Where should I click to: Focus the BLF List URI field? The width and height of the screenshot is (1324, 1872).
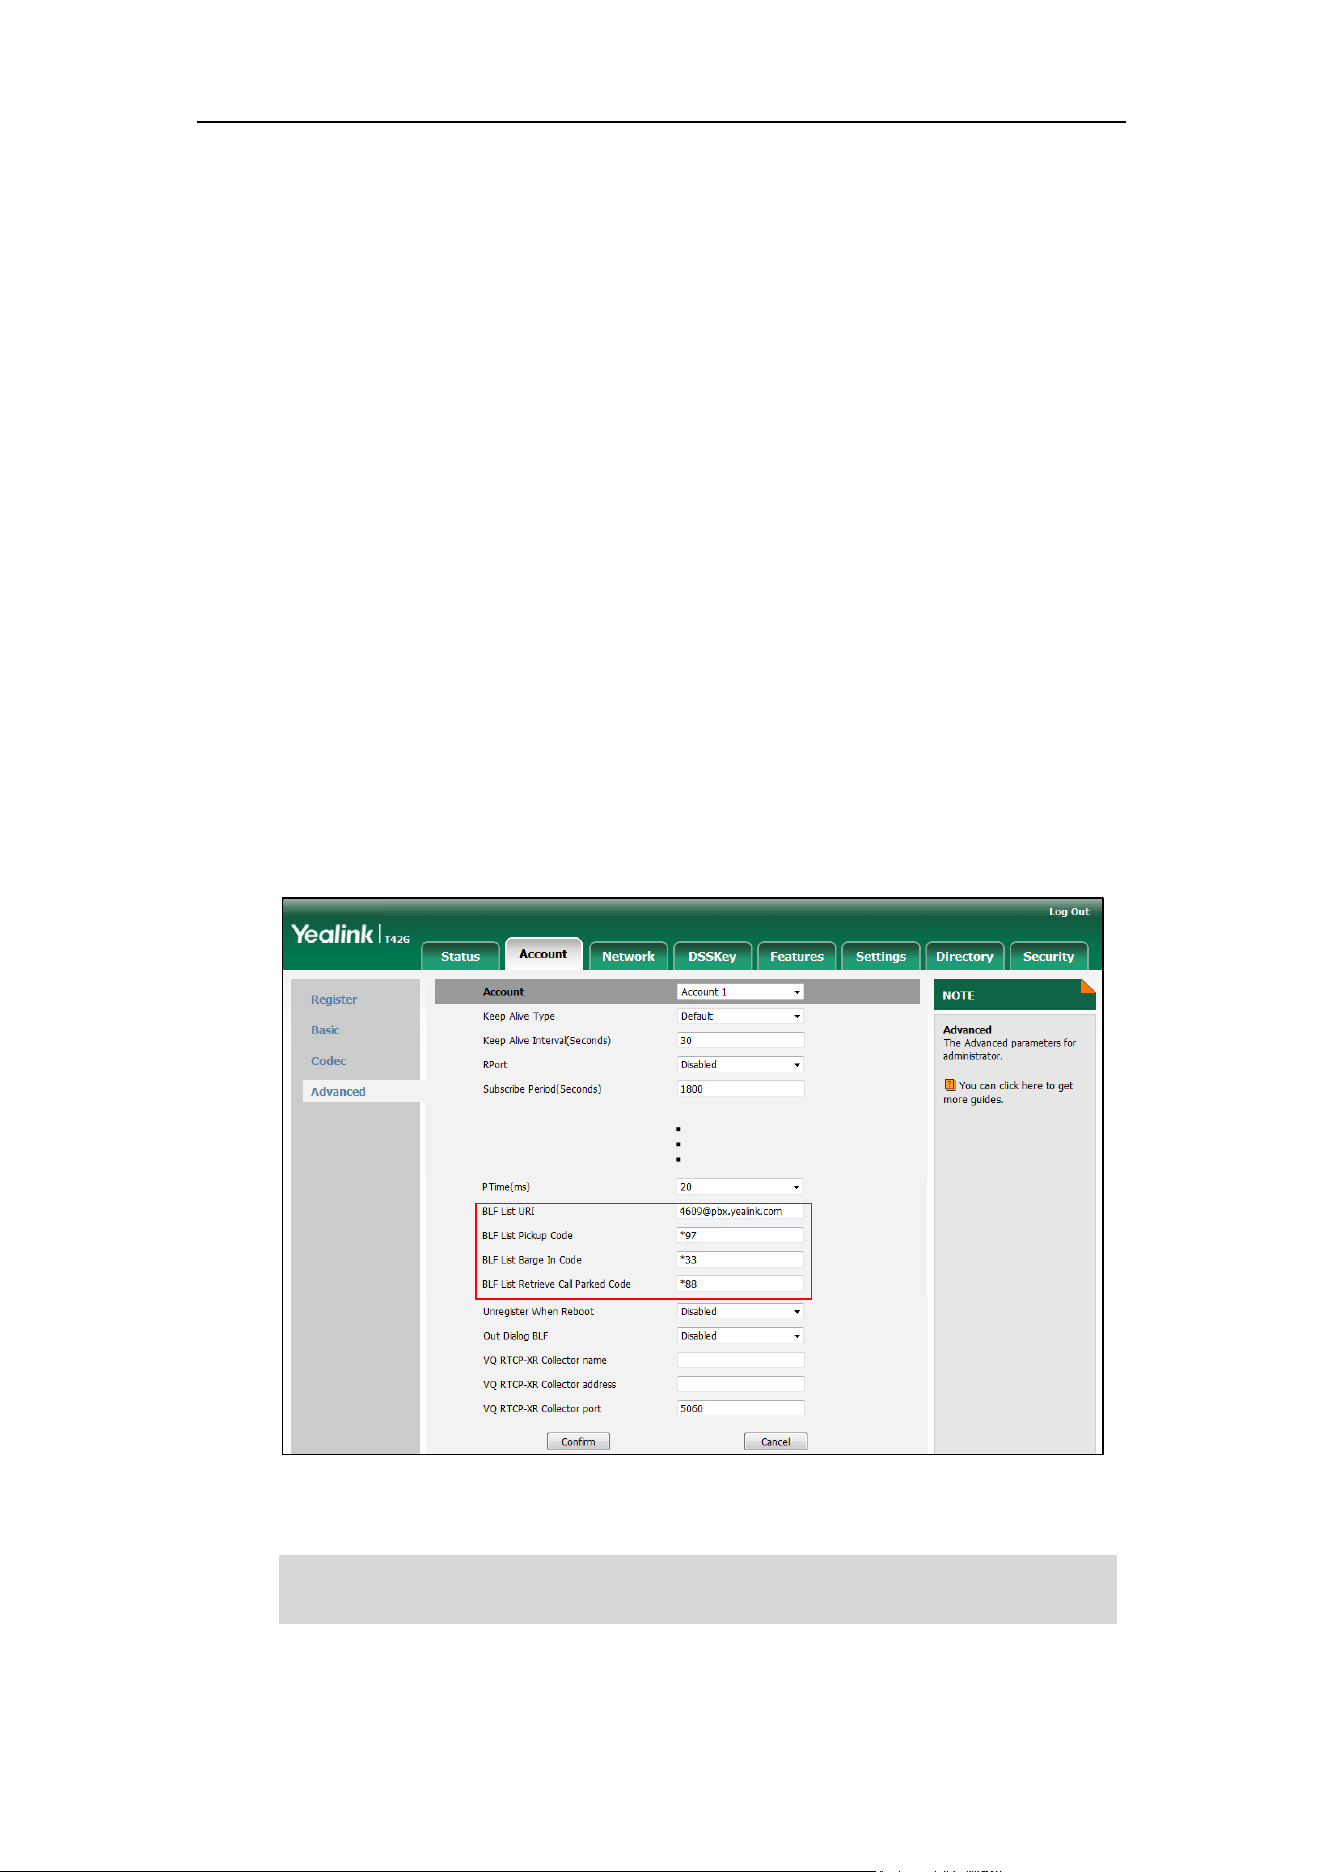click(740, 1211)
